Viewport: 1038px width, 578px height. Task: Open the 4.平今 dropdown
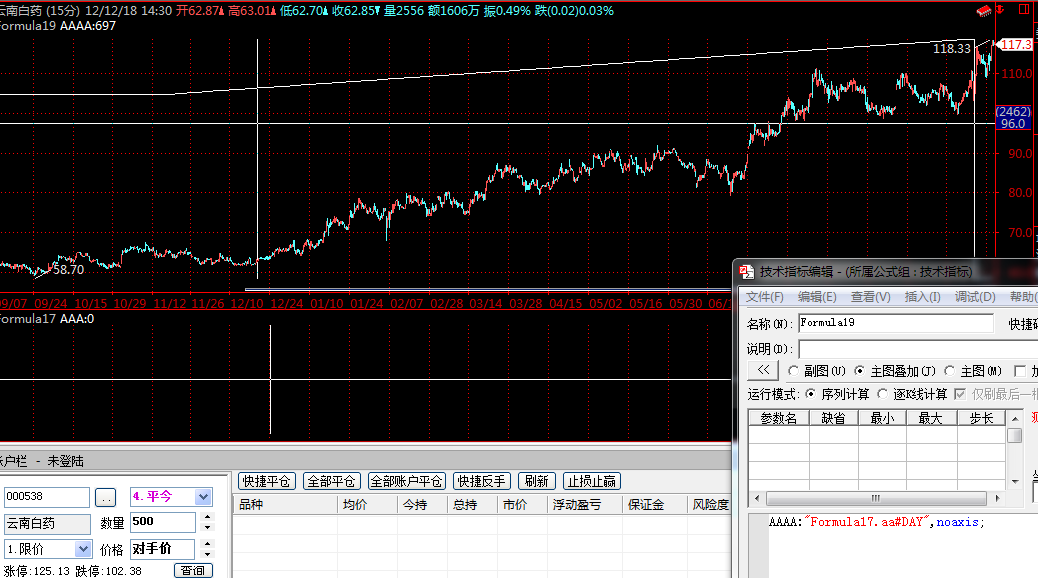pyautogui.click(x=204, y=497)
